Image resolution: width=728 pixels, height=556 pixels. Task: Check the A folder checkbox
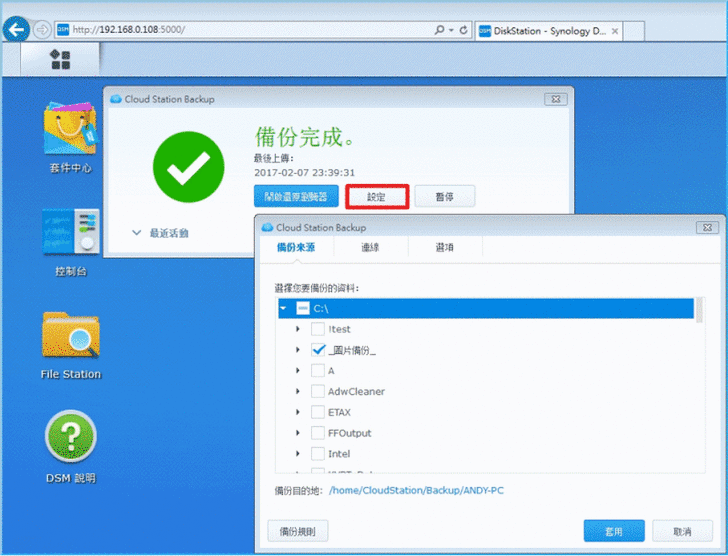(318, 370)
